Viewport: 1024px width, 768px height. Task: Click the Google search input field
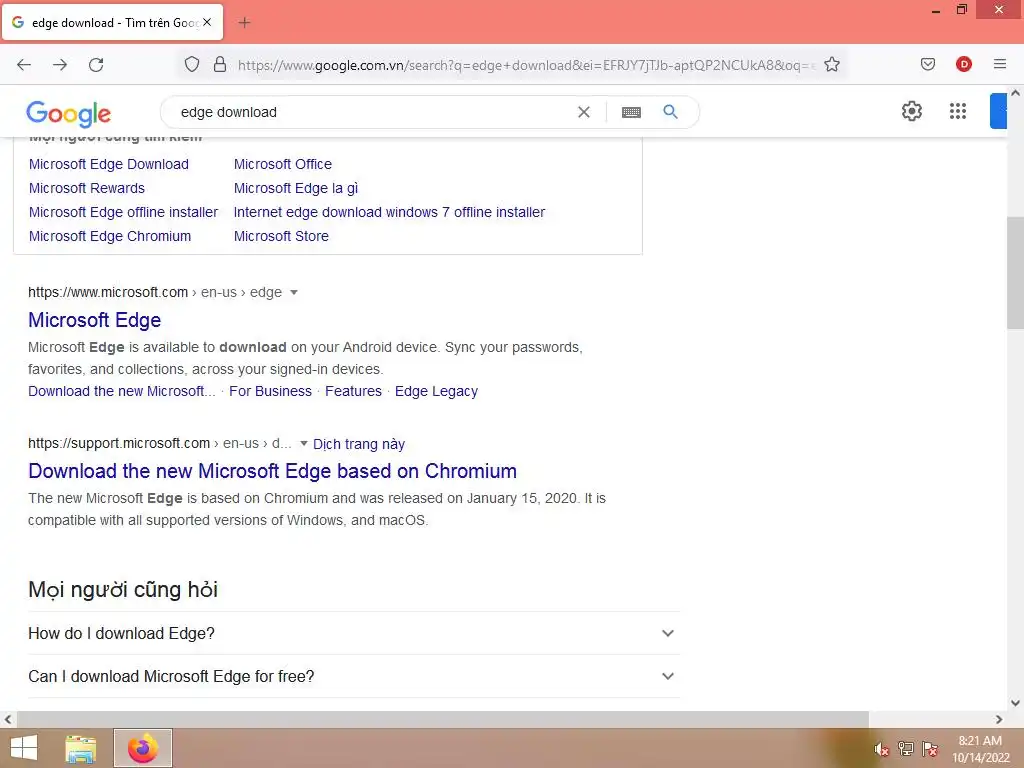click(x=372, y=112)
